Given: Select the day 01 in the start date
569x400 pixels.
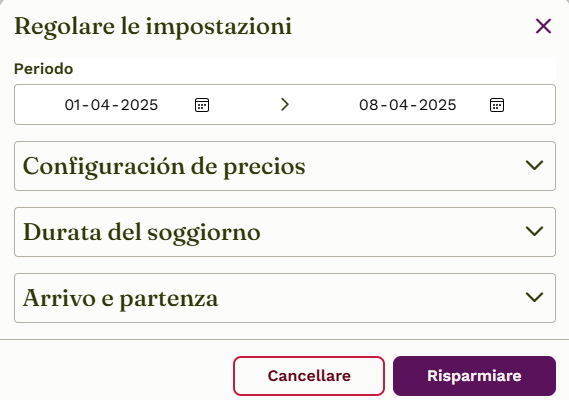Looking at the screenshot, I should [x=73, y=105].
